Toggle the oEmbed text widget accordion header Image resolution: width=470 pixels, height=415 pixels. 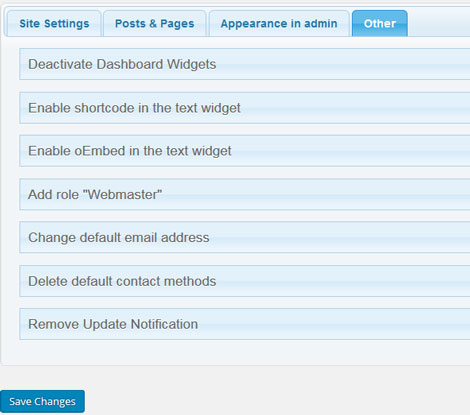click(x=245, y=151)
